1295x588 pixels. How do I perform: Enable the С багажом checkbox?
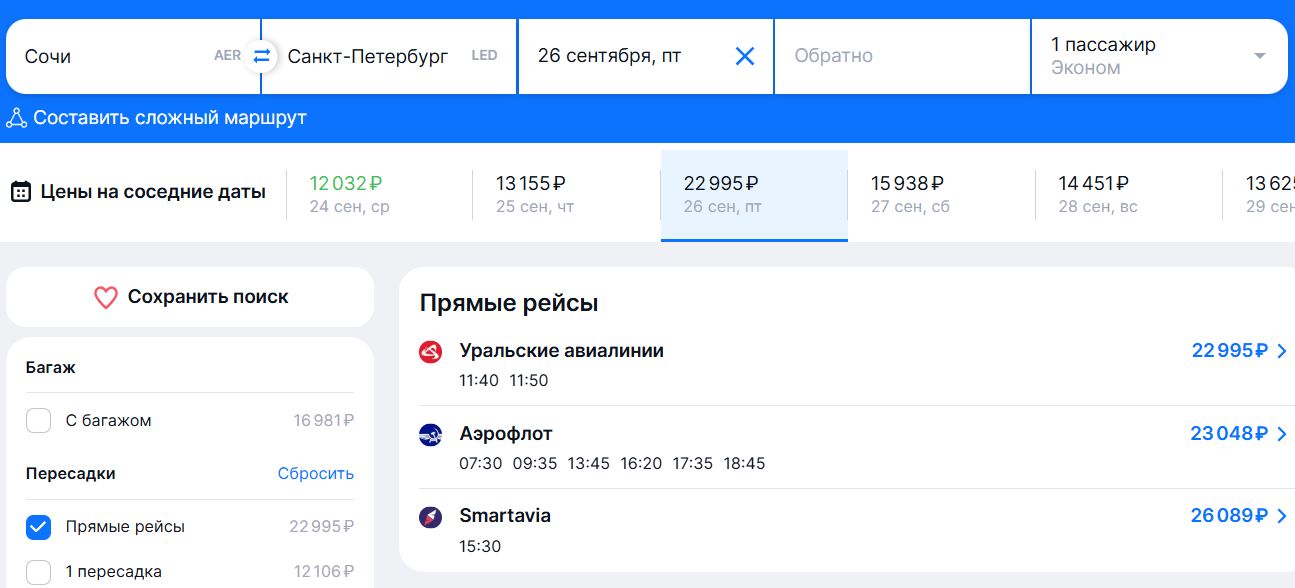[x=38, y=421]
